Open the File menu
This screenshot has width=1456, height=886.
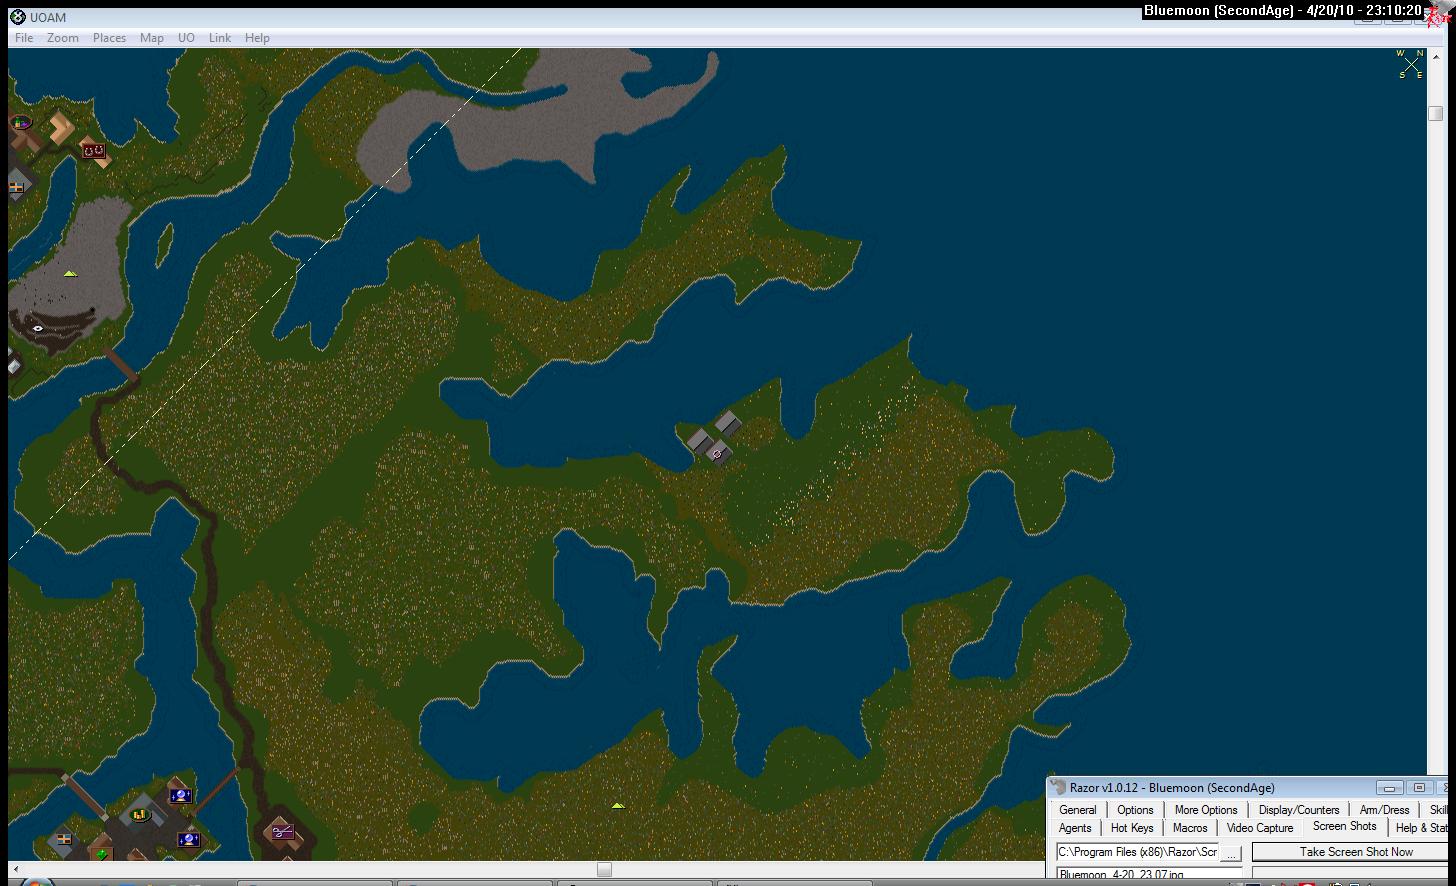24,38
